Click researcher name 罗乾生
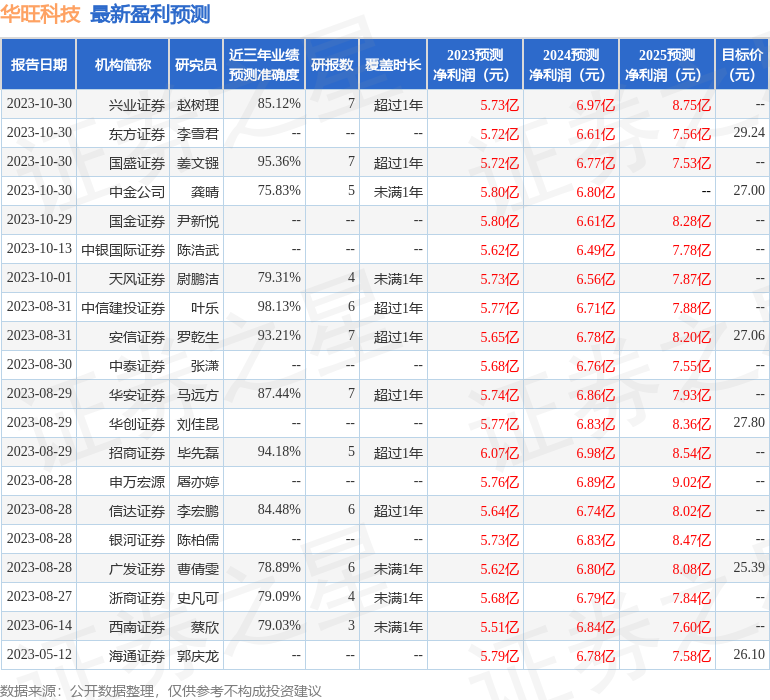 (197, 337)
